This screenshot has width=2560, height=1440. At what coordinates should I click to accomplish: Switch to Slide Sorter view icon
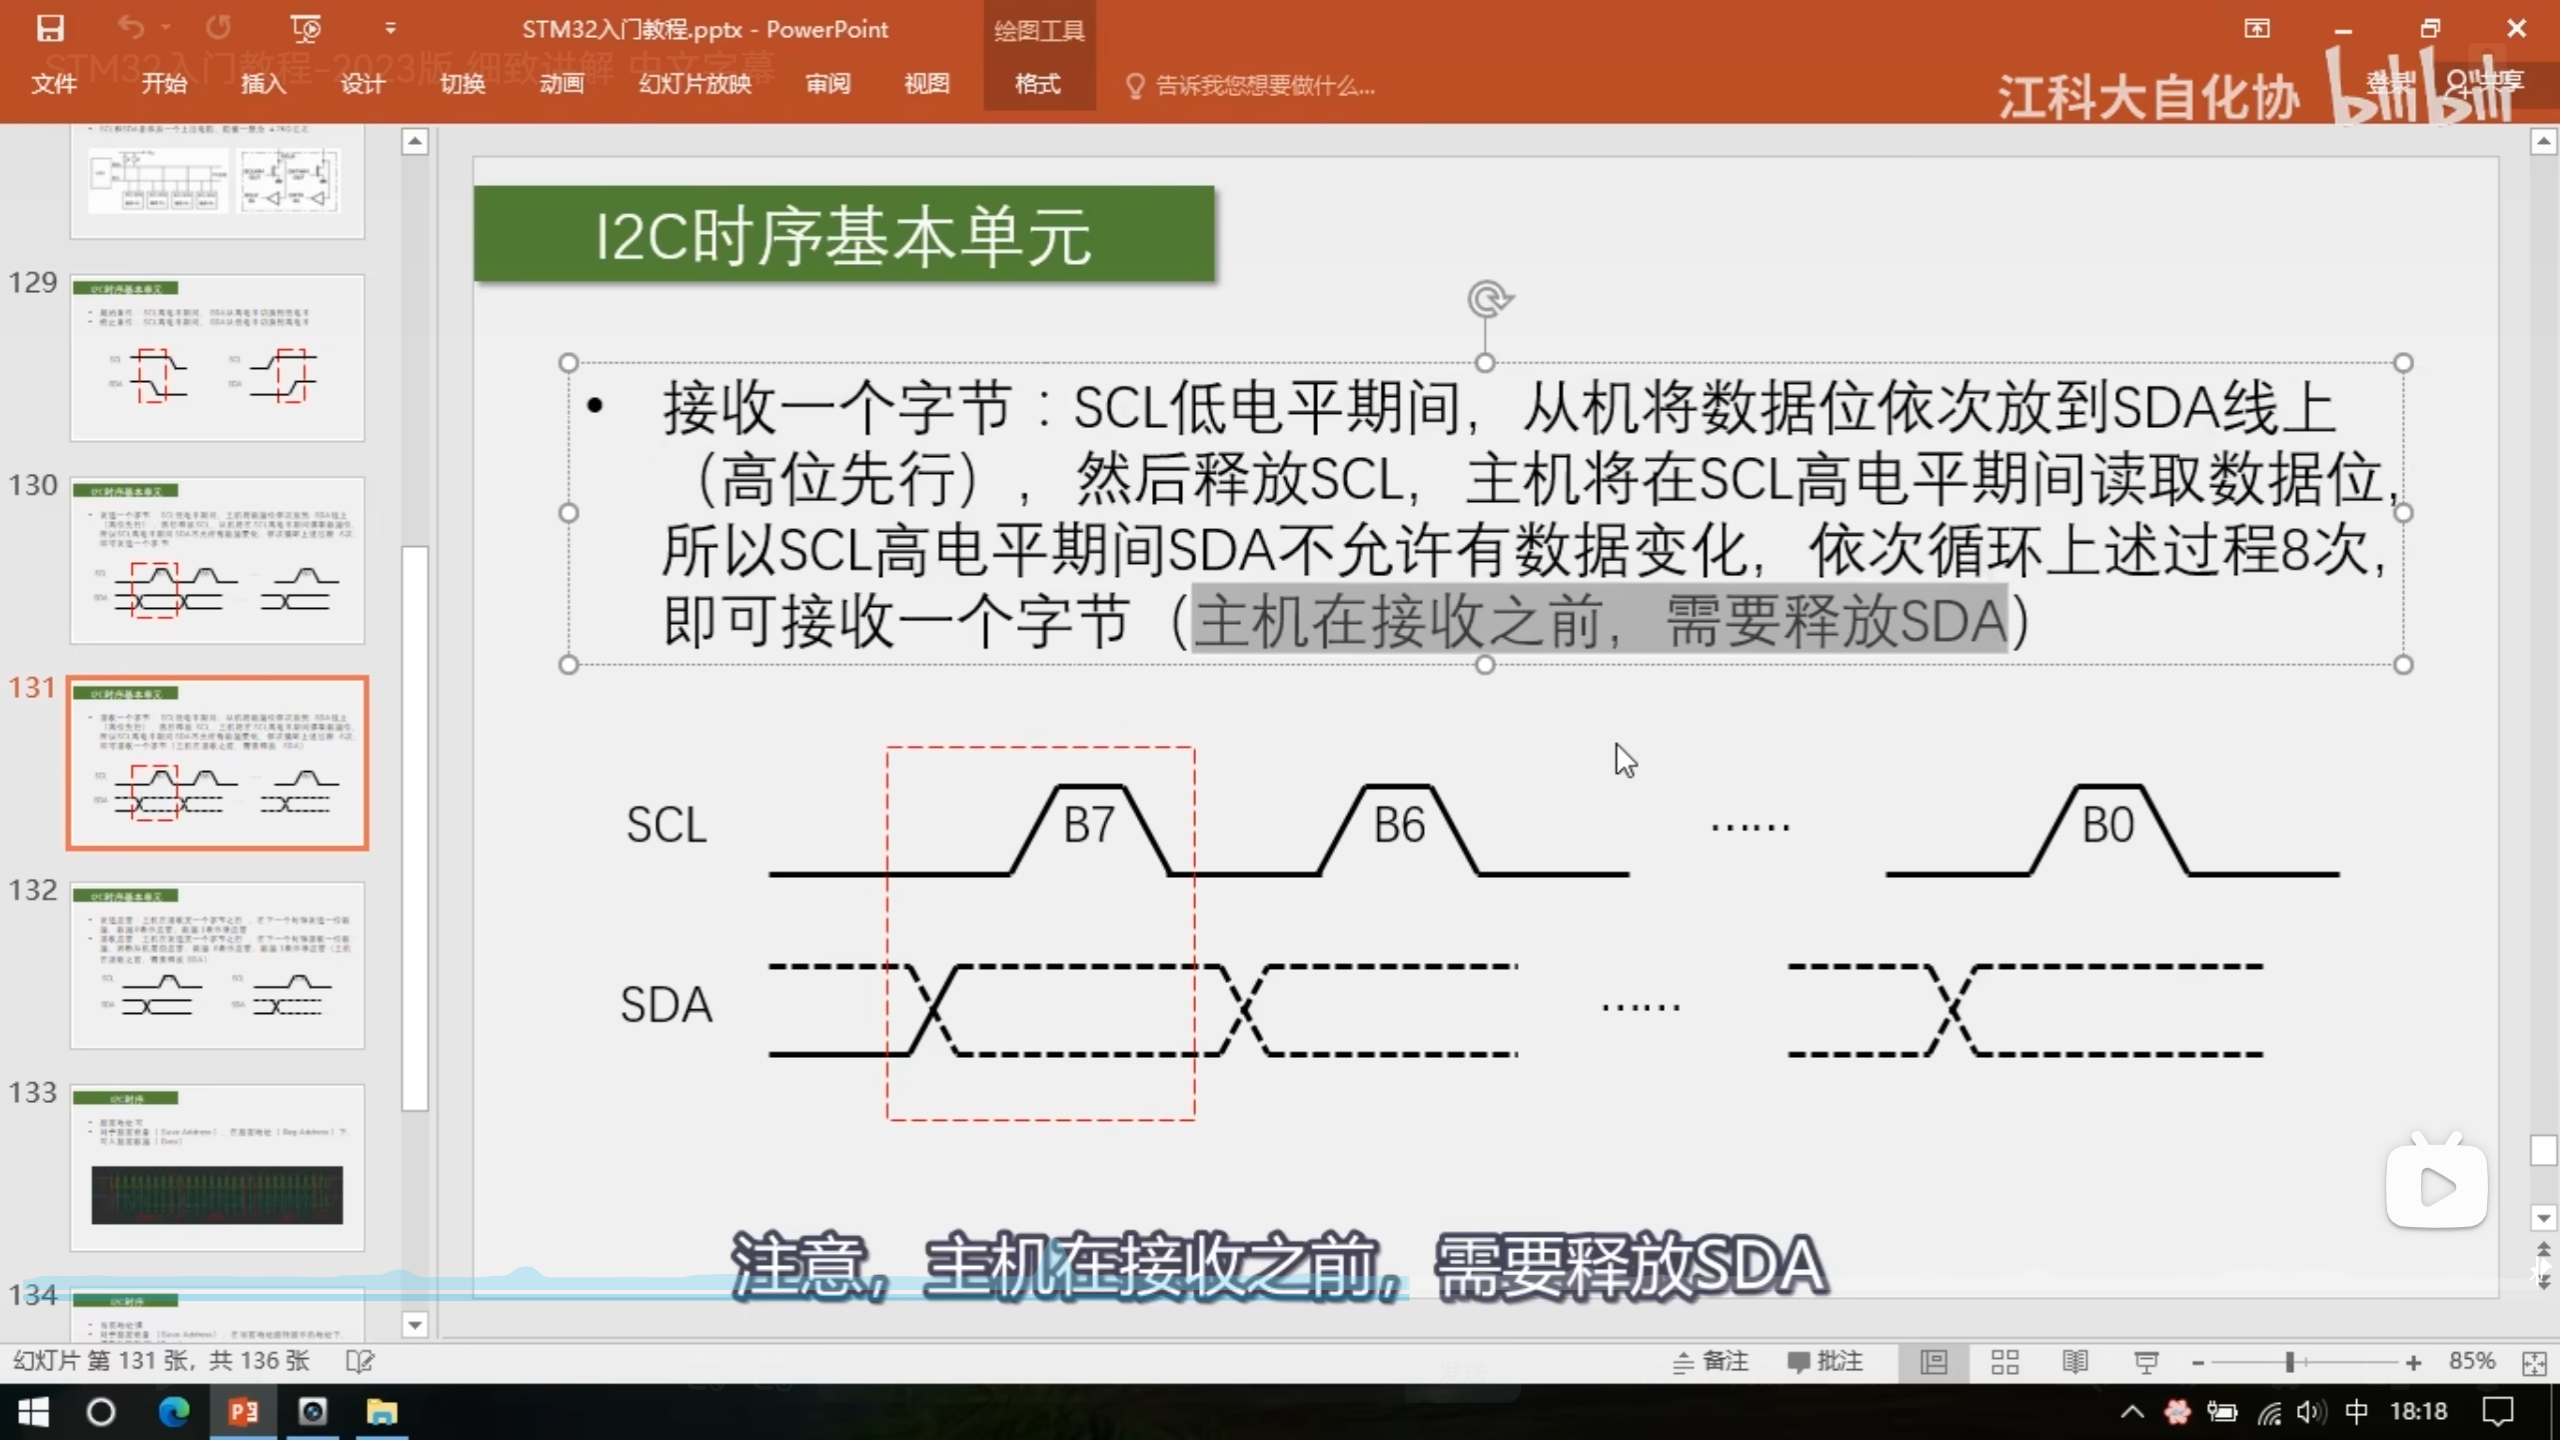(x=2004, y=1361)
